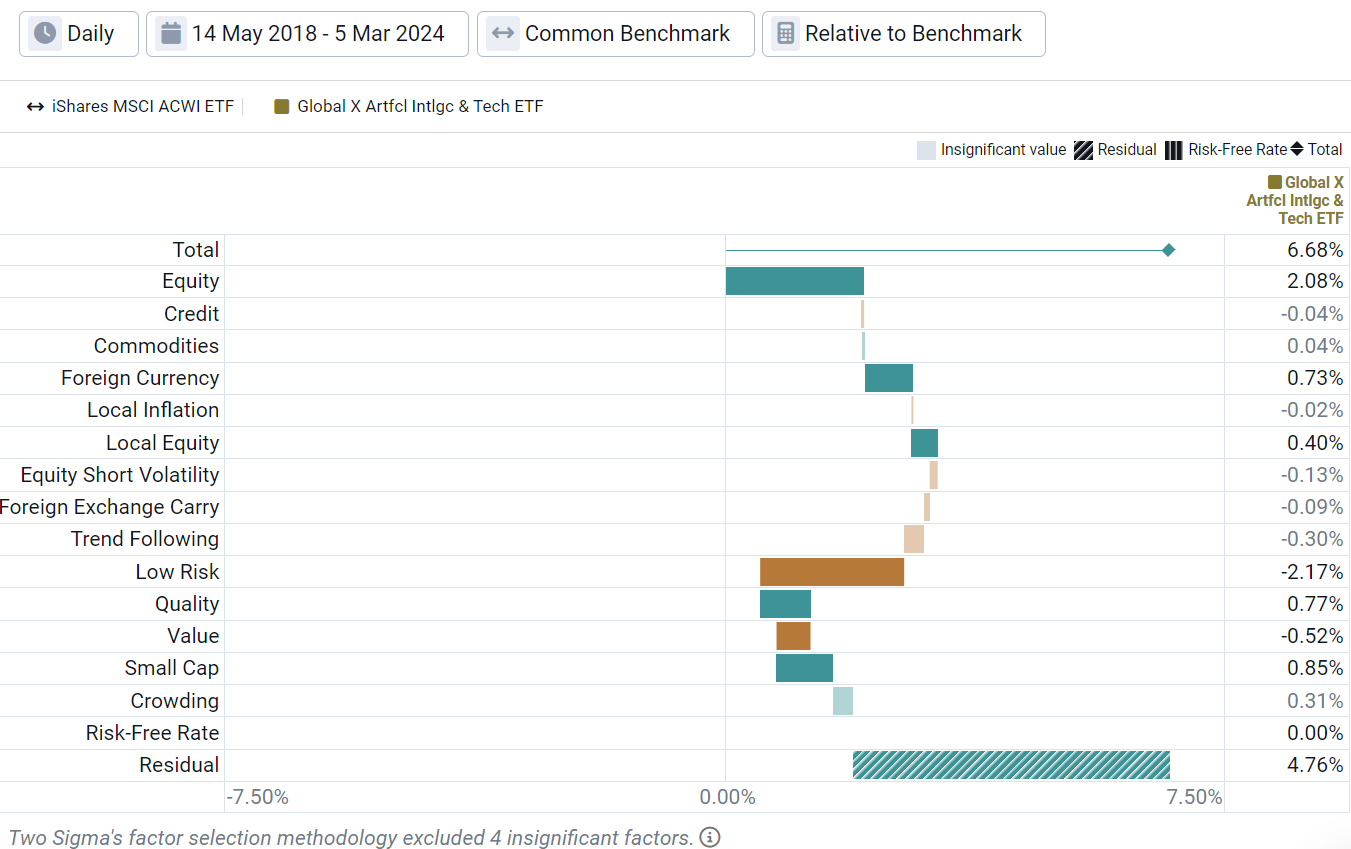
Task: Toggle the iShares MSCI ACWI ETF series
Action: 137,106
